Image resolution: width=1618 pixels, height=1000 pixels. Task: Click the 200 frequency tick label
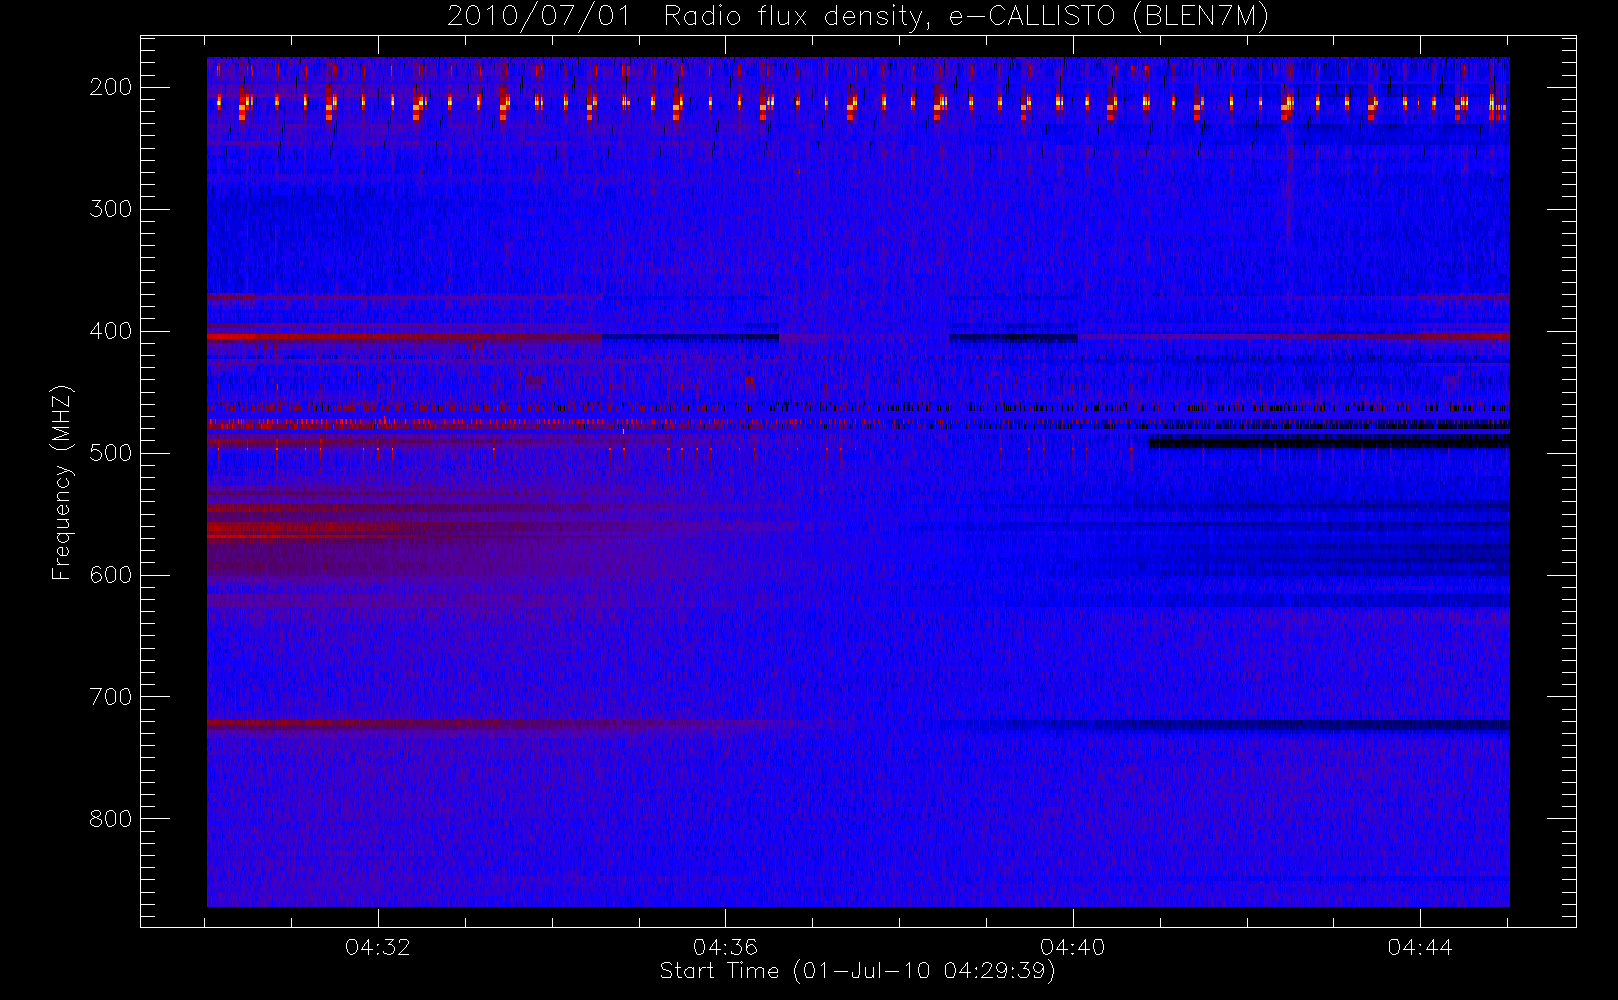click(111, 87)
